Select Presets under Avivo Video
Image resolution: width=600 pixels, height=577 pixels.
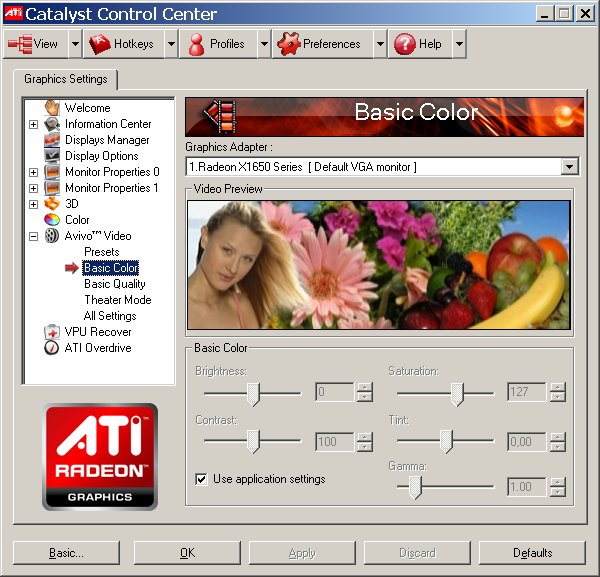[102, 252]
